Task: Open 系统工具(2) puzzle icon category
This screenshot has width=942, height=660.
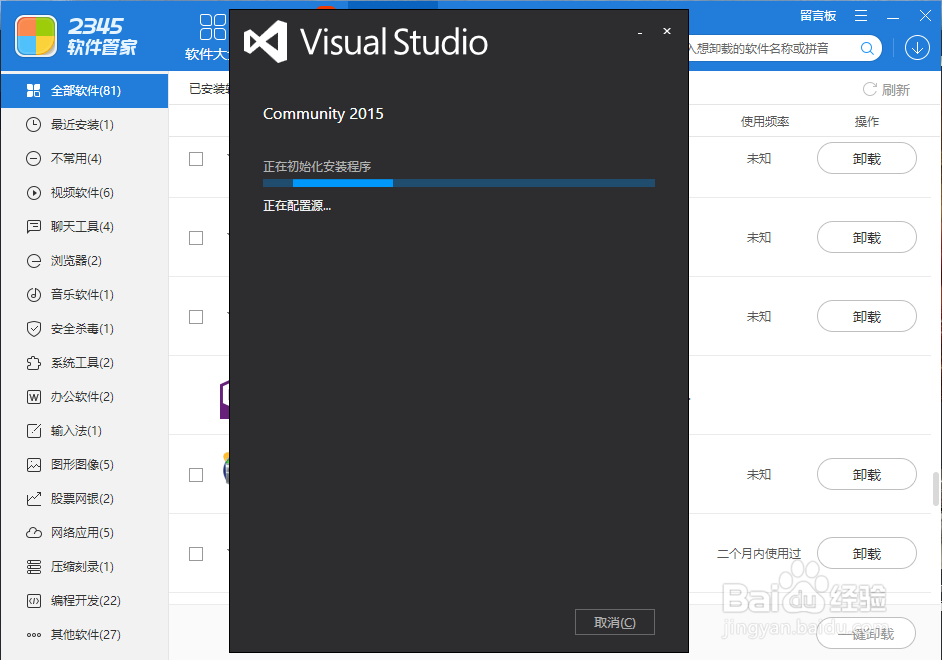Action: click(34, 363)
